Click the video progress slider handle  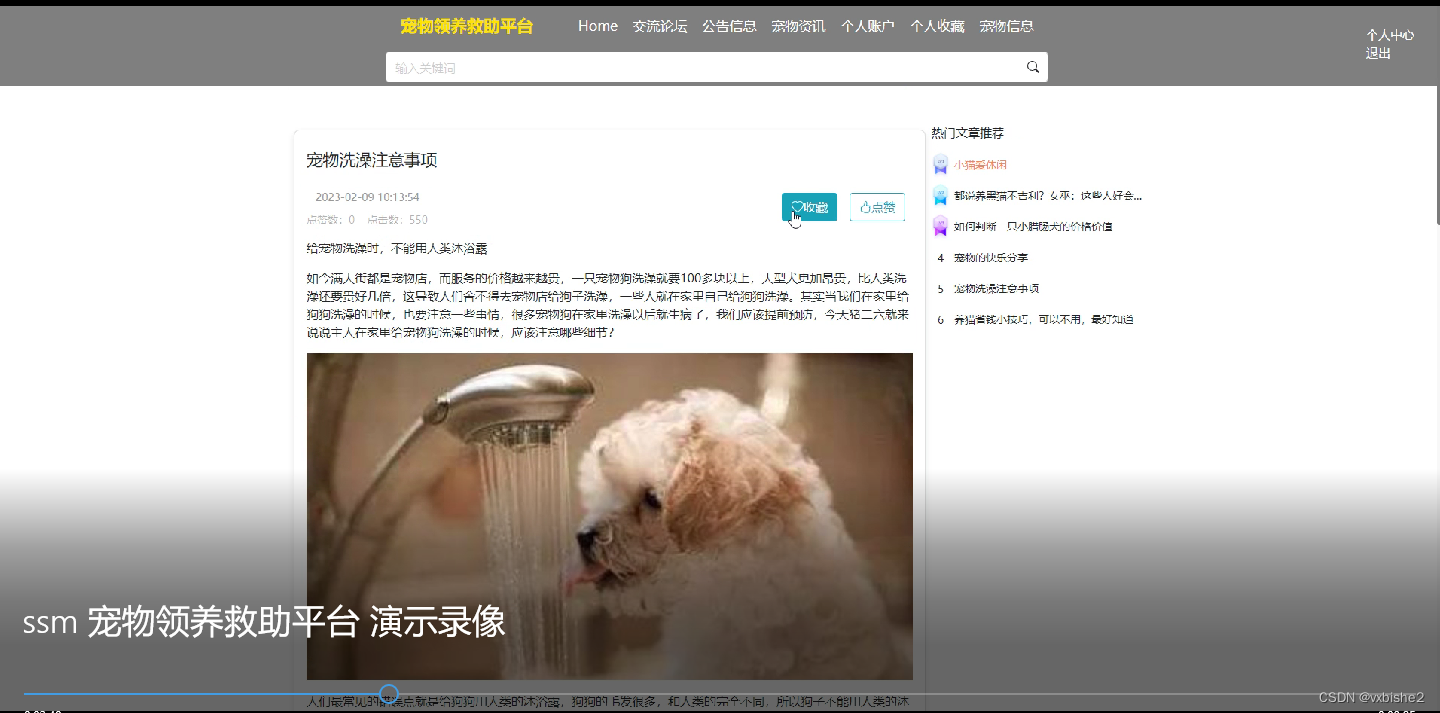click(x=389, y=693)
